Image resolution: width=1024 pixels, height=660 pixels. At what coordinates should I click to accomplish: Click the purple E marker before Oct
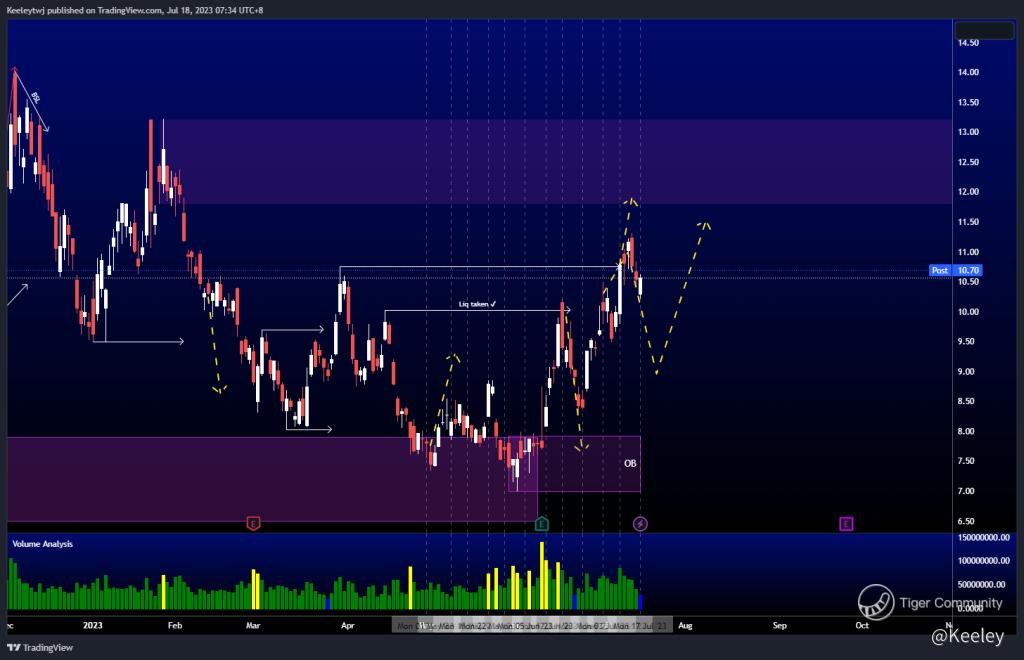pos(846,523)
